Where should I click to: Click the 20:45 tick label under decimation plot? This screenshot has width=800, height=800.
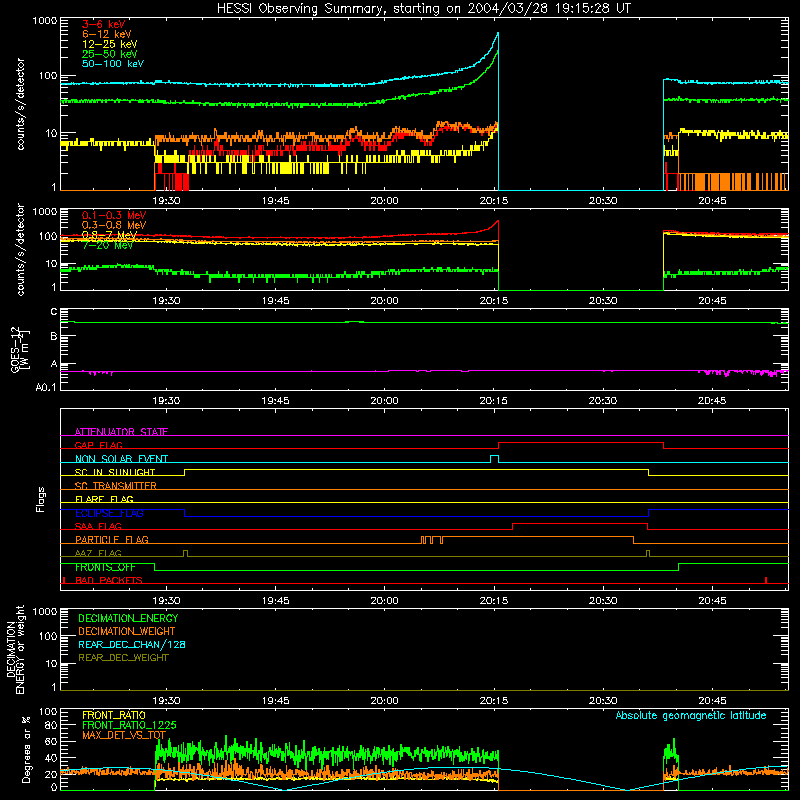click(x=712, y=701)
